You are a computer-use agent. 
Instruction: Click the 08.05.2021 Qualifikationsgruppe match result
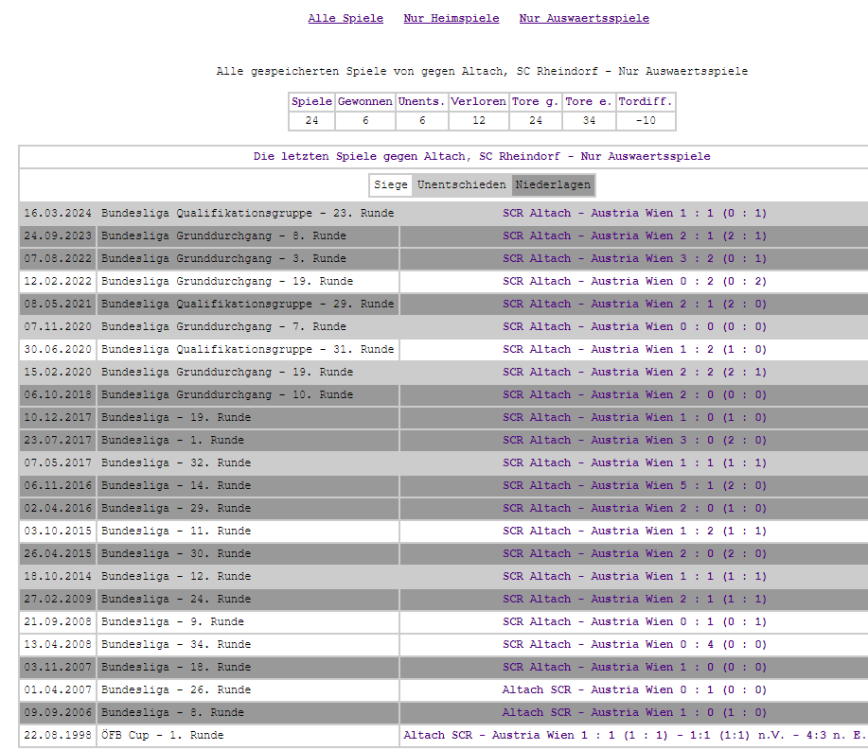pyautogui.click(x=634, y=304)
